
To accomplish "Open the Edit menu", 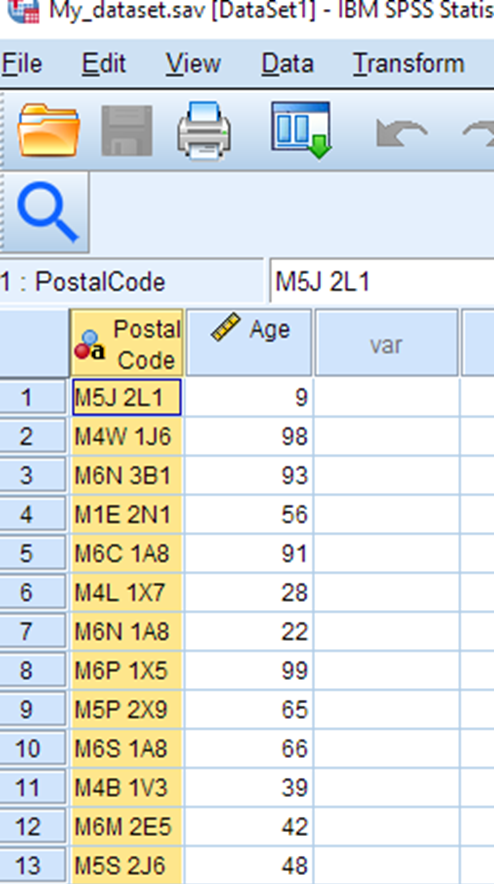I will pos(104,63).
